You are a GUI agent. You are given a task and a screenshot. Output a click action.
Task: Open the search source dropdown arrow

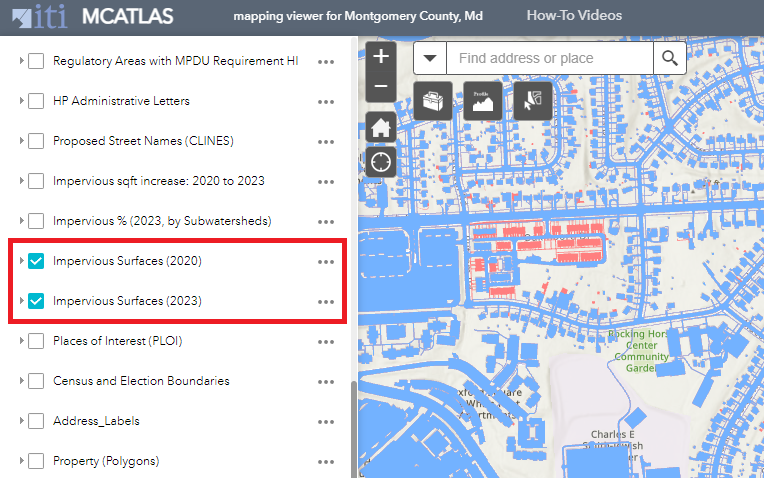429,58
